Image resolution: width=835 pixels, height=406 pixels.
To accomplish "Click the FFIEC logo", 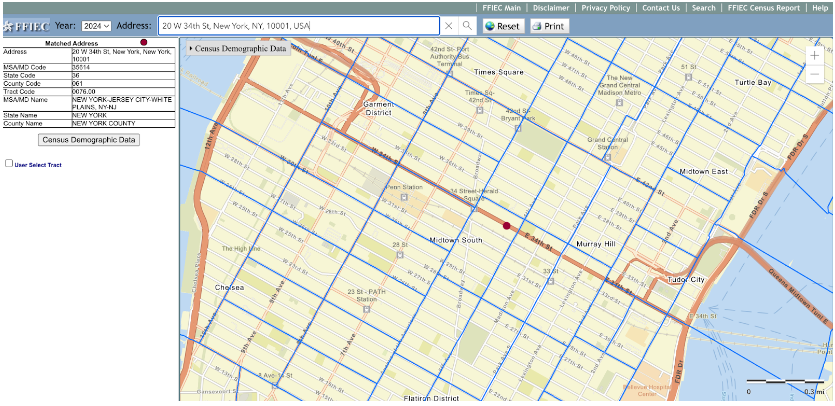I will 26,26.
